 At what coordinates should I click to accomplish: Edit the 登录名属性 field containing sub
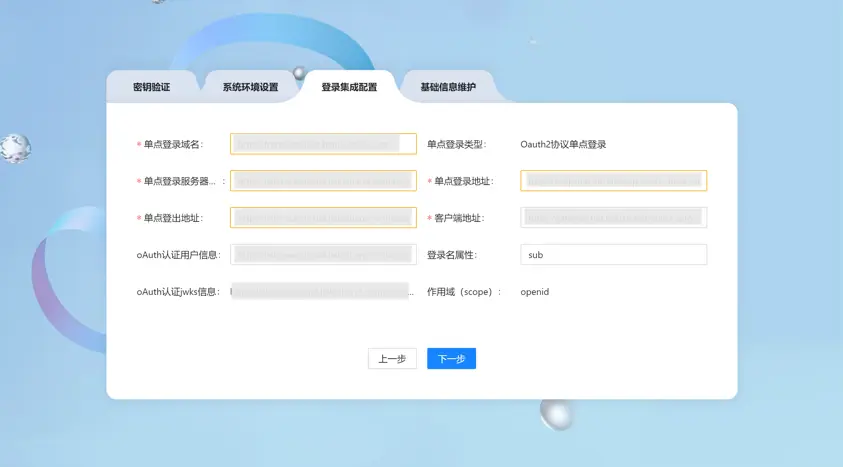tap(613, 255)
